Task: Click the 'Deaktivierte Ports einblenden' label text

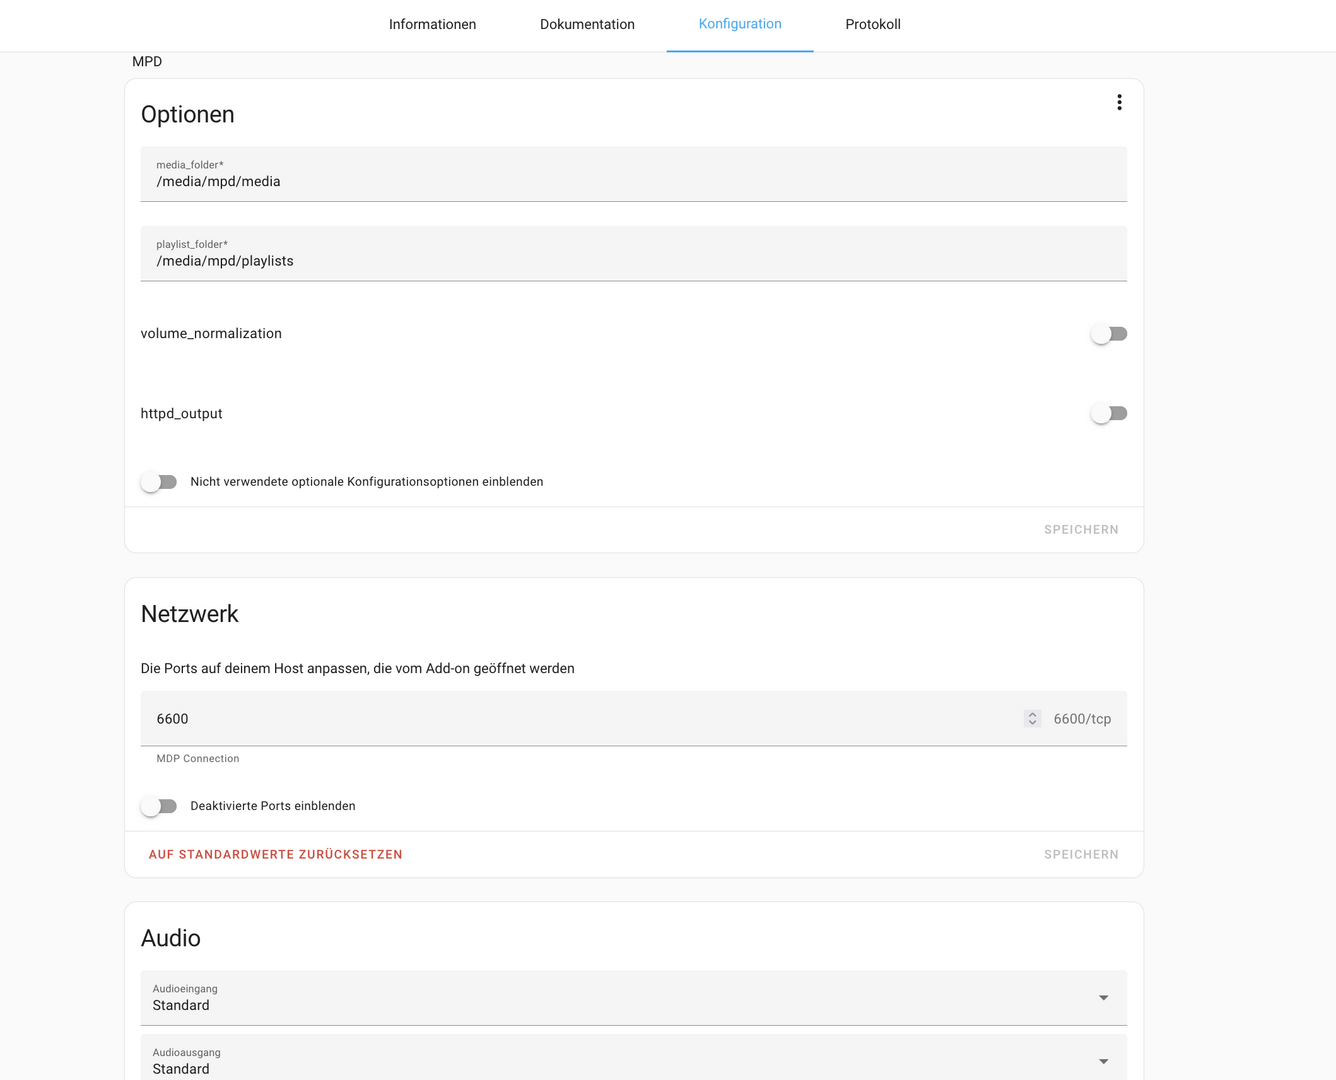Action: coord(273,806)
